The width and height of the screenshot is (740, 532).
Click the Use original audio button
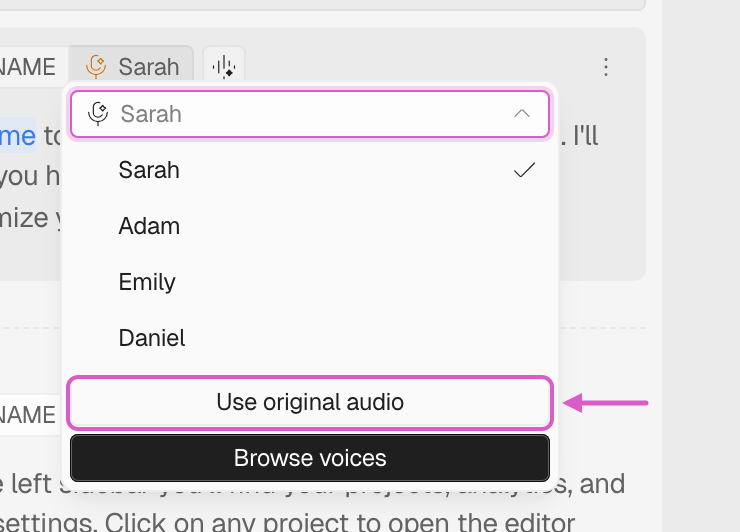(x=310, y=403)
